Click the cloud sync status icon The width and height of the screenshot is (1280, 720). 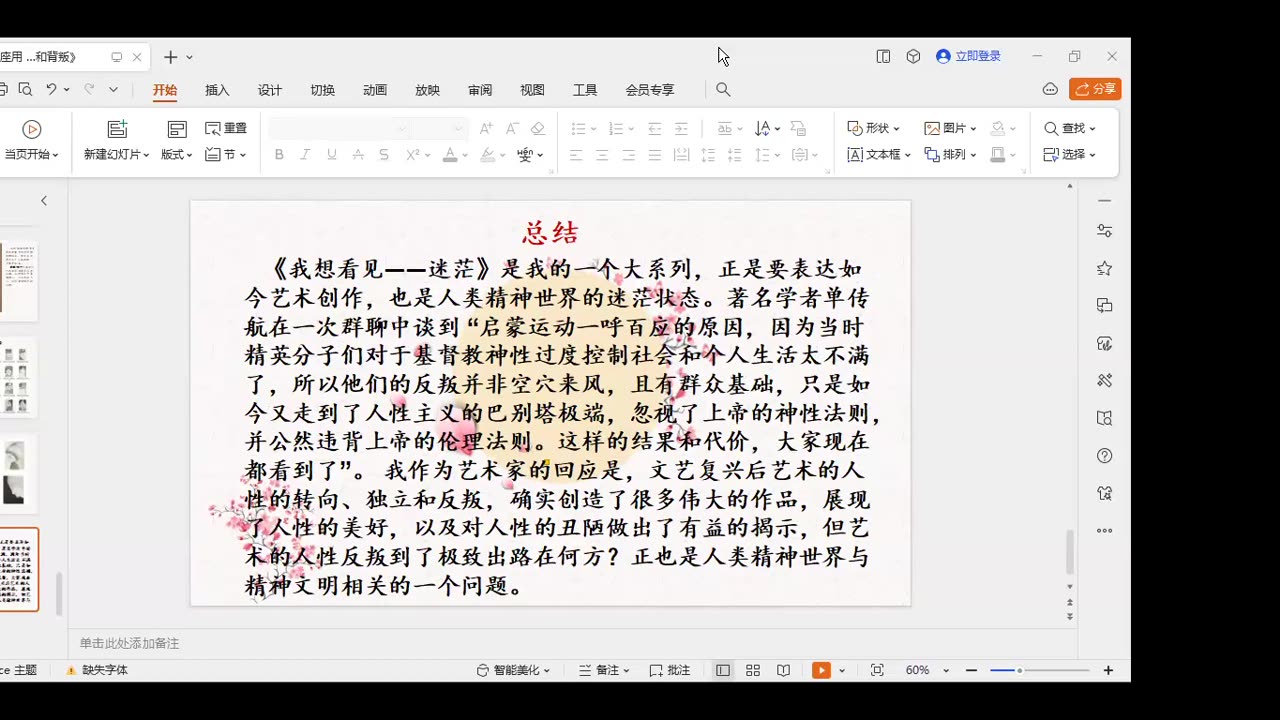[1050, 89]
